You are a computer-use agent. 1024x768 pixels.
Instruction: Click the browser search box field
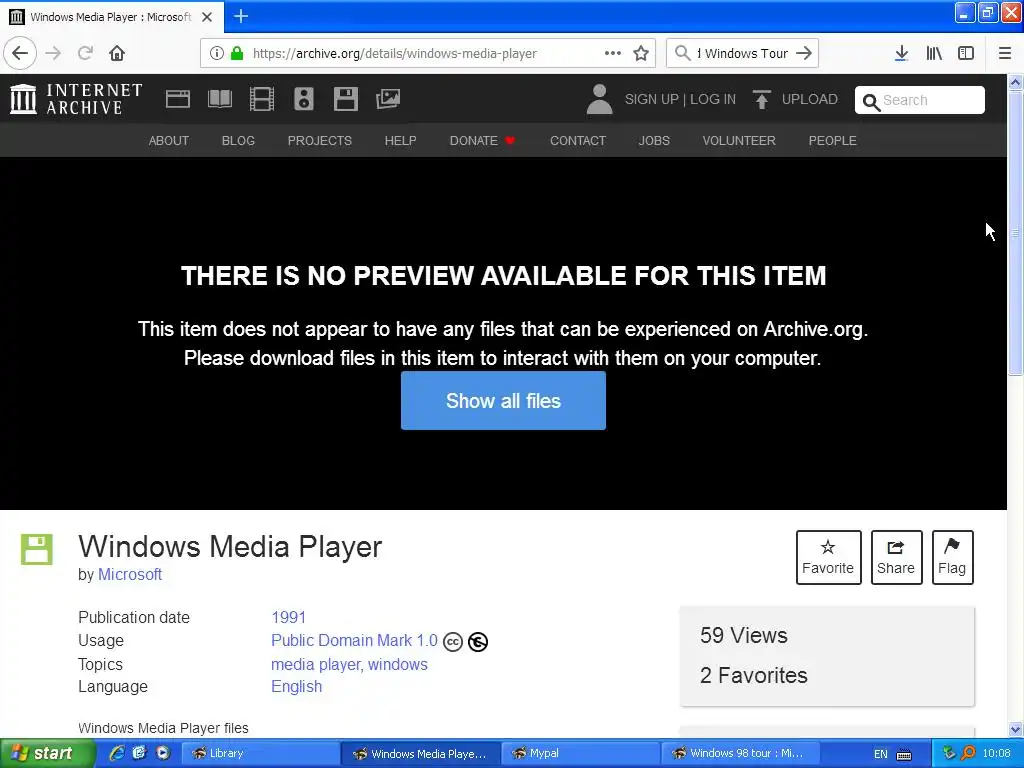tap(743, 54)
